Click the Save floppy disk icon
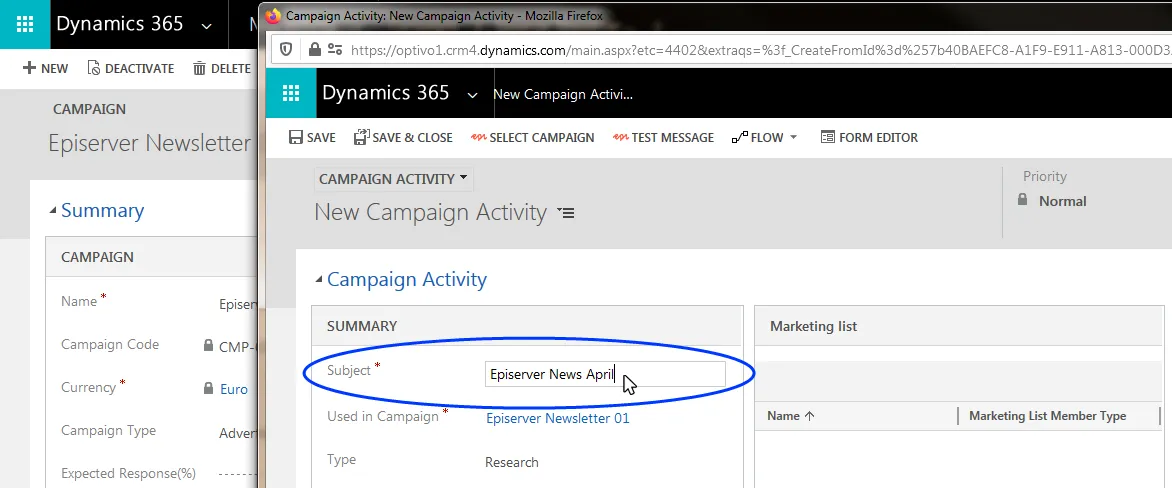This screenshot has height=488, width=1172. click(x=295, y=138)
